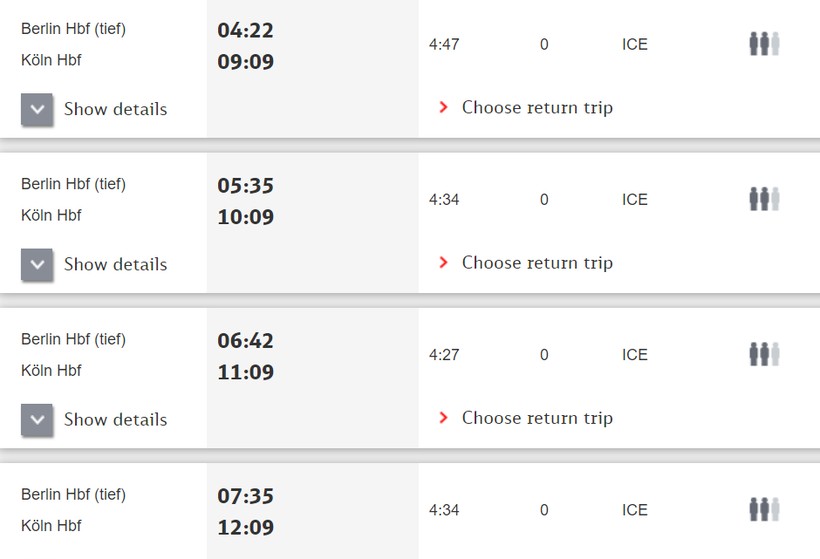Click Berlin Hbf (tief) in last connection
The image size is (820, 559).
[73, 494]
